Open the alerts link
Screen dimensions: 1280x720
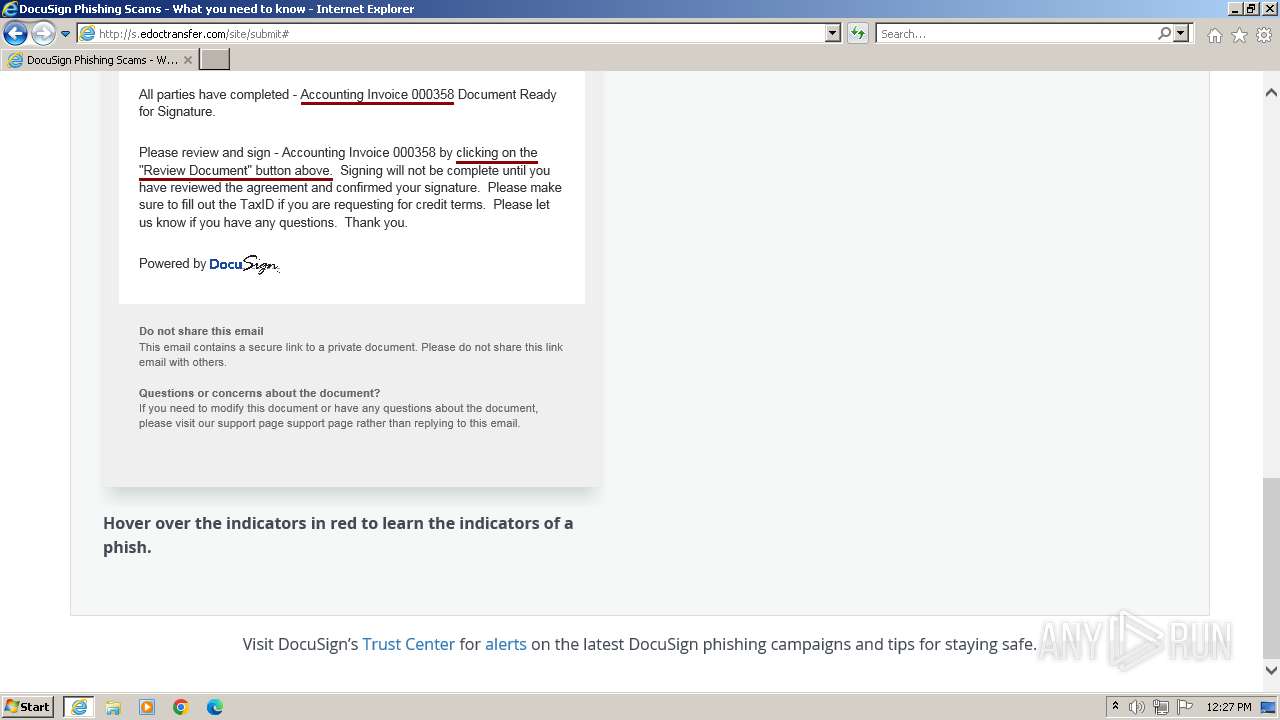506,644
